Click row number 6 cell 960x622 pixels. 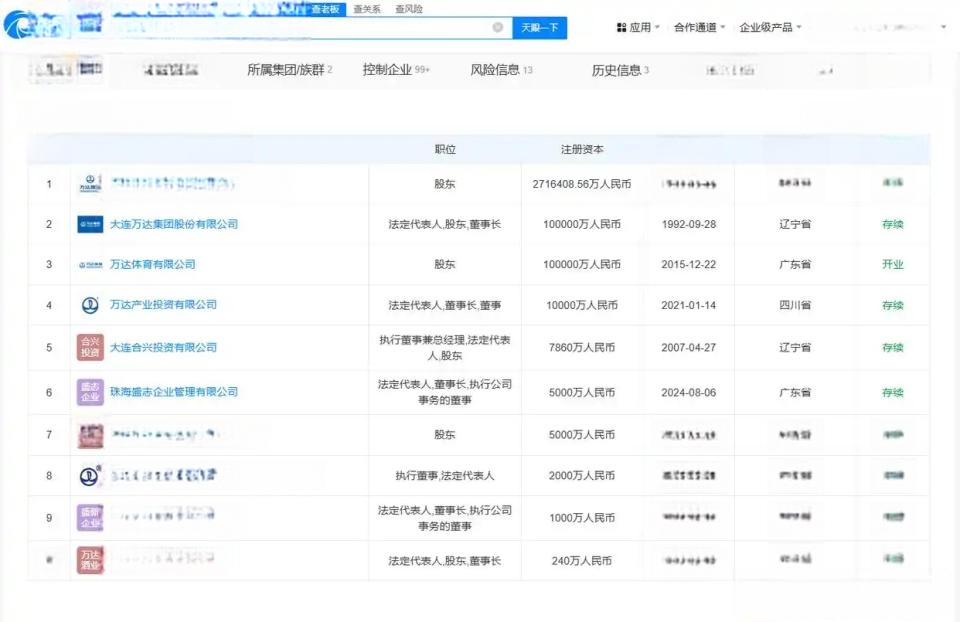tap(49, 392)
